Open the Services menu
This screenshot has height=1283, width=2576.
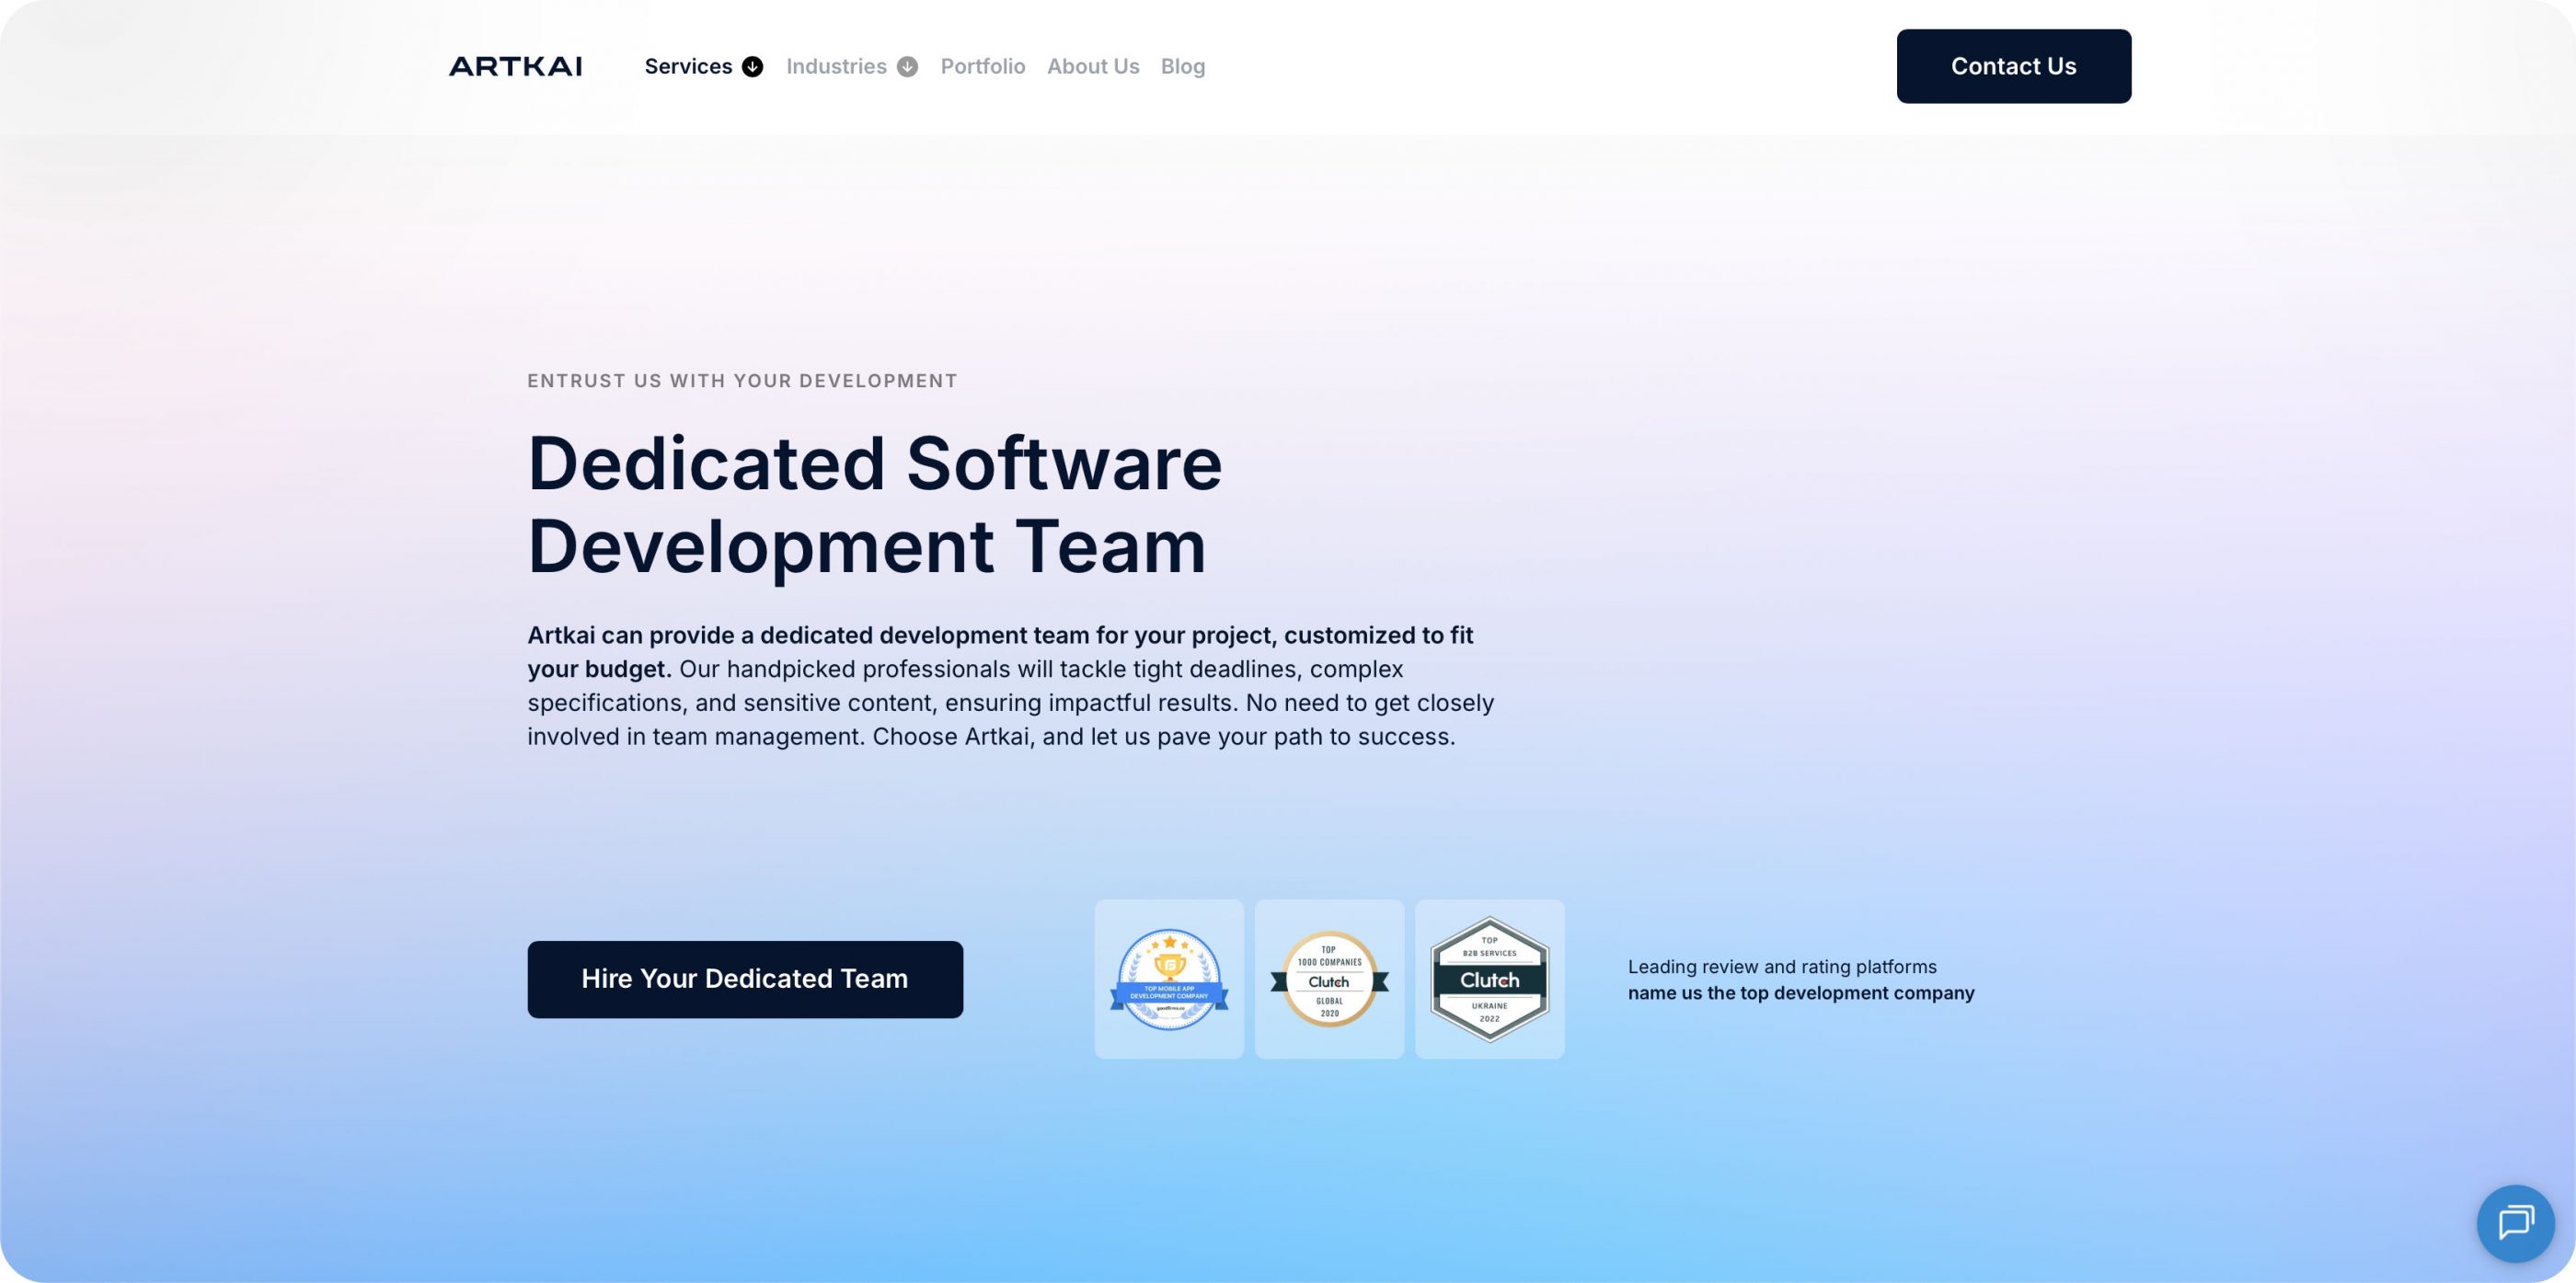click(x=688, y=66)
